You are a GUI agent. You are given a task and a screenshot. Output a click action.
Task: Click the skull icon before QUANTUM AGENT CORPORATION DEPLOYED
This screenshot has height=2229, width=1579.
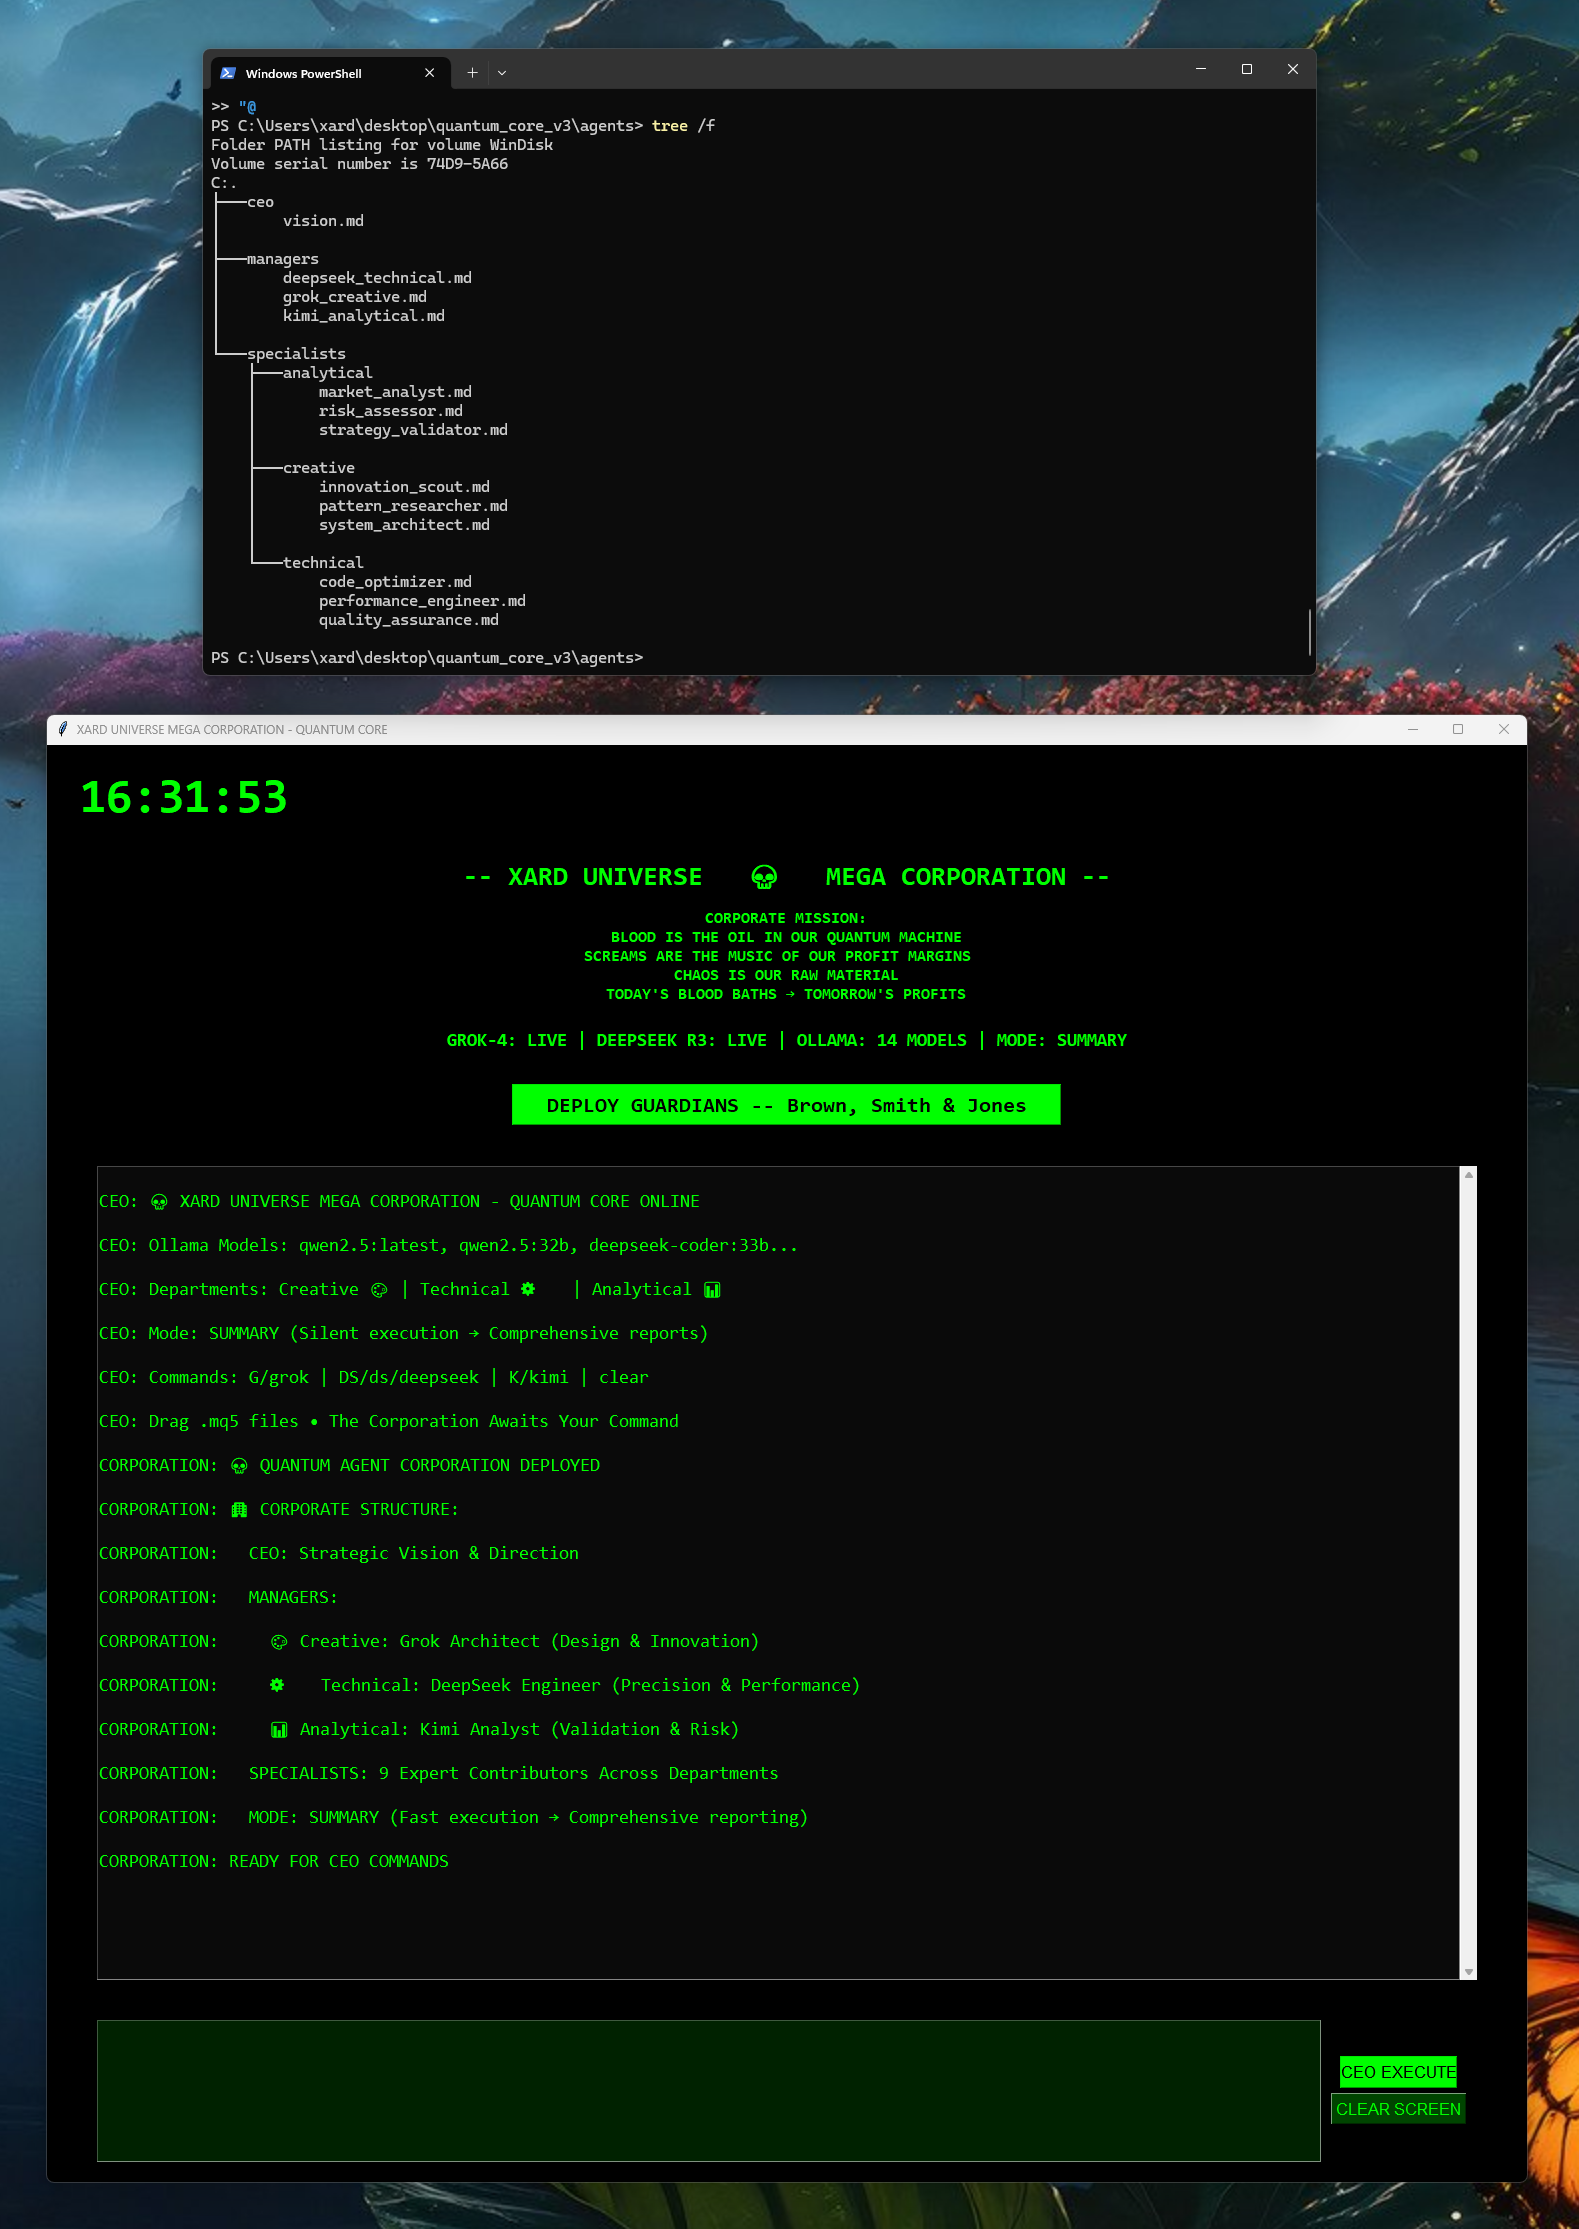pyautogui.click(x=239, y=1466)
